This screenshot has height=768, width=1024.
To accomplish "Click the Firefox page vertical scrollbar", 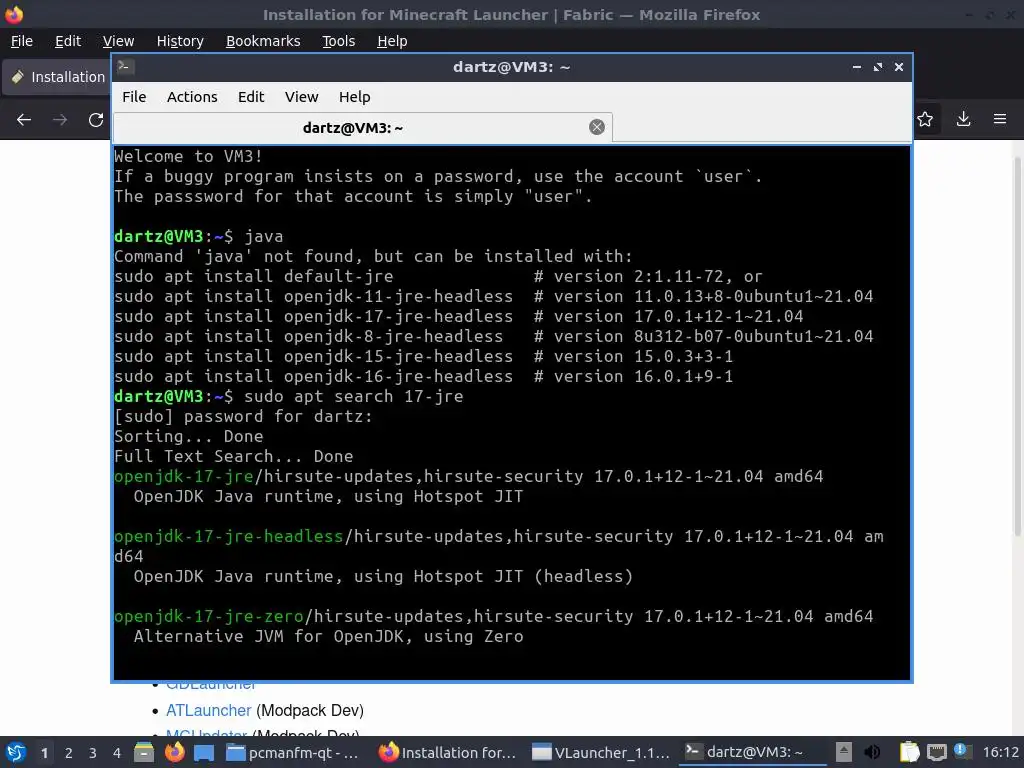I will click(x=1017, y=346).
